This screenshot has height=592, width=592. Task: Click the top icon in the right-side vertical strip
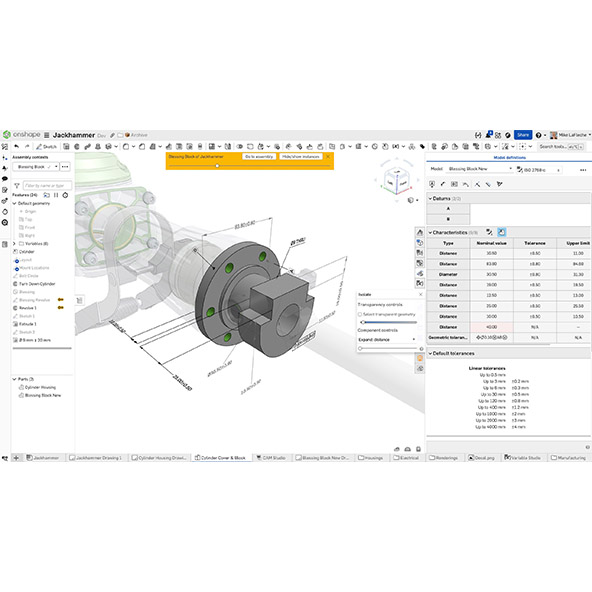tap(419, 232)
